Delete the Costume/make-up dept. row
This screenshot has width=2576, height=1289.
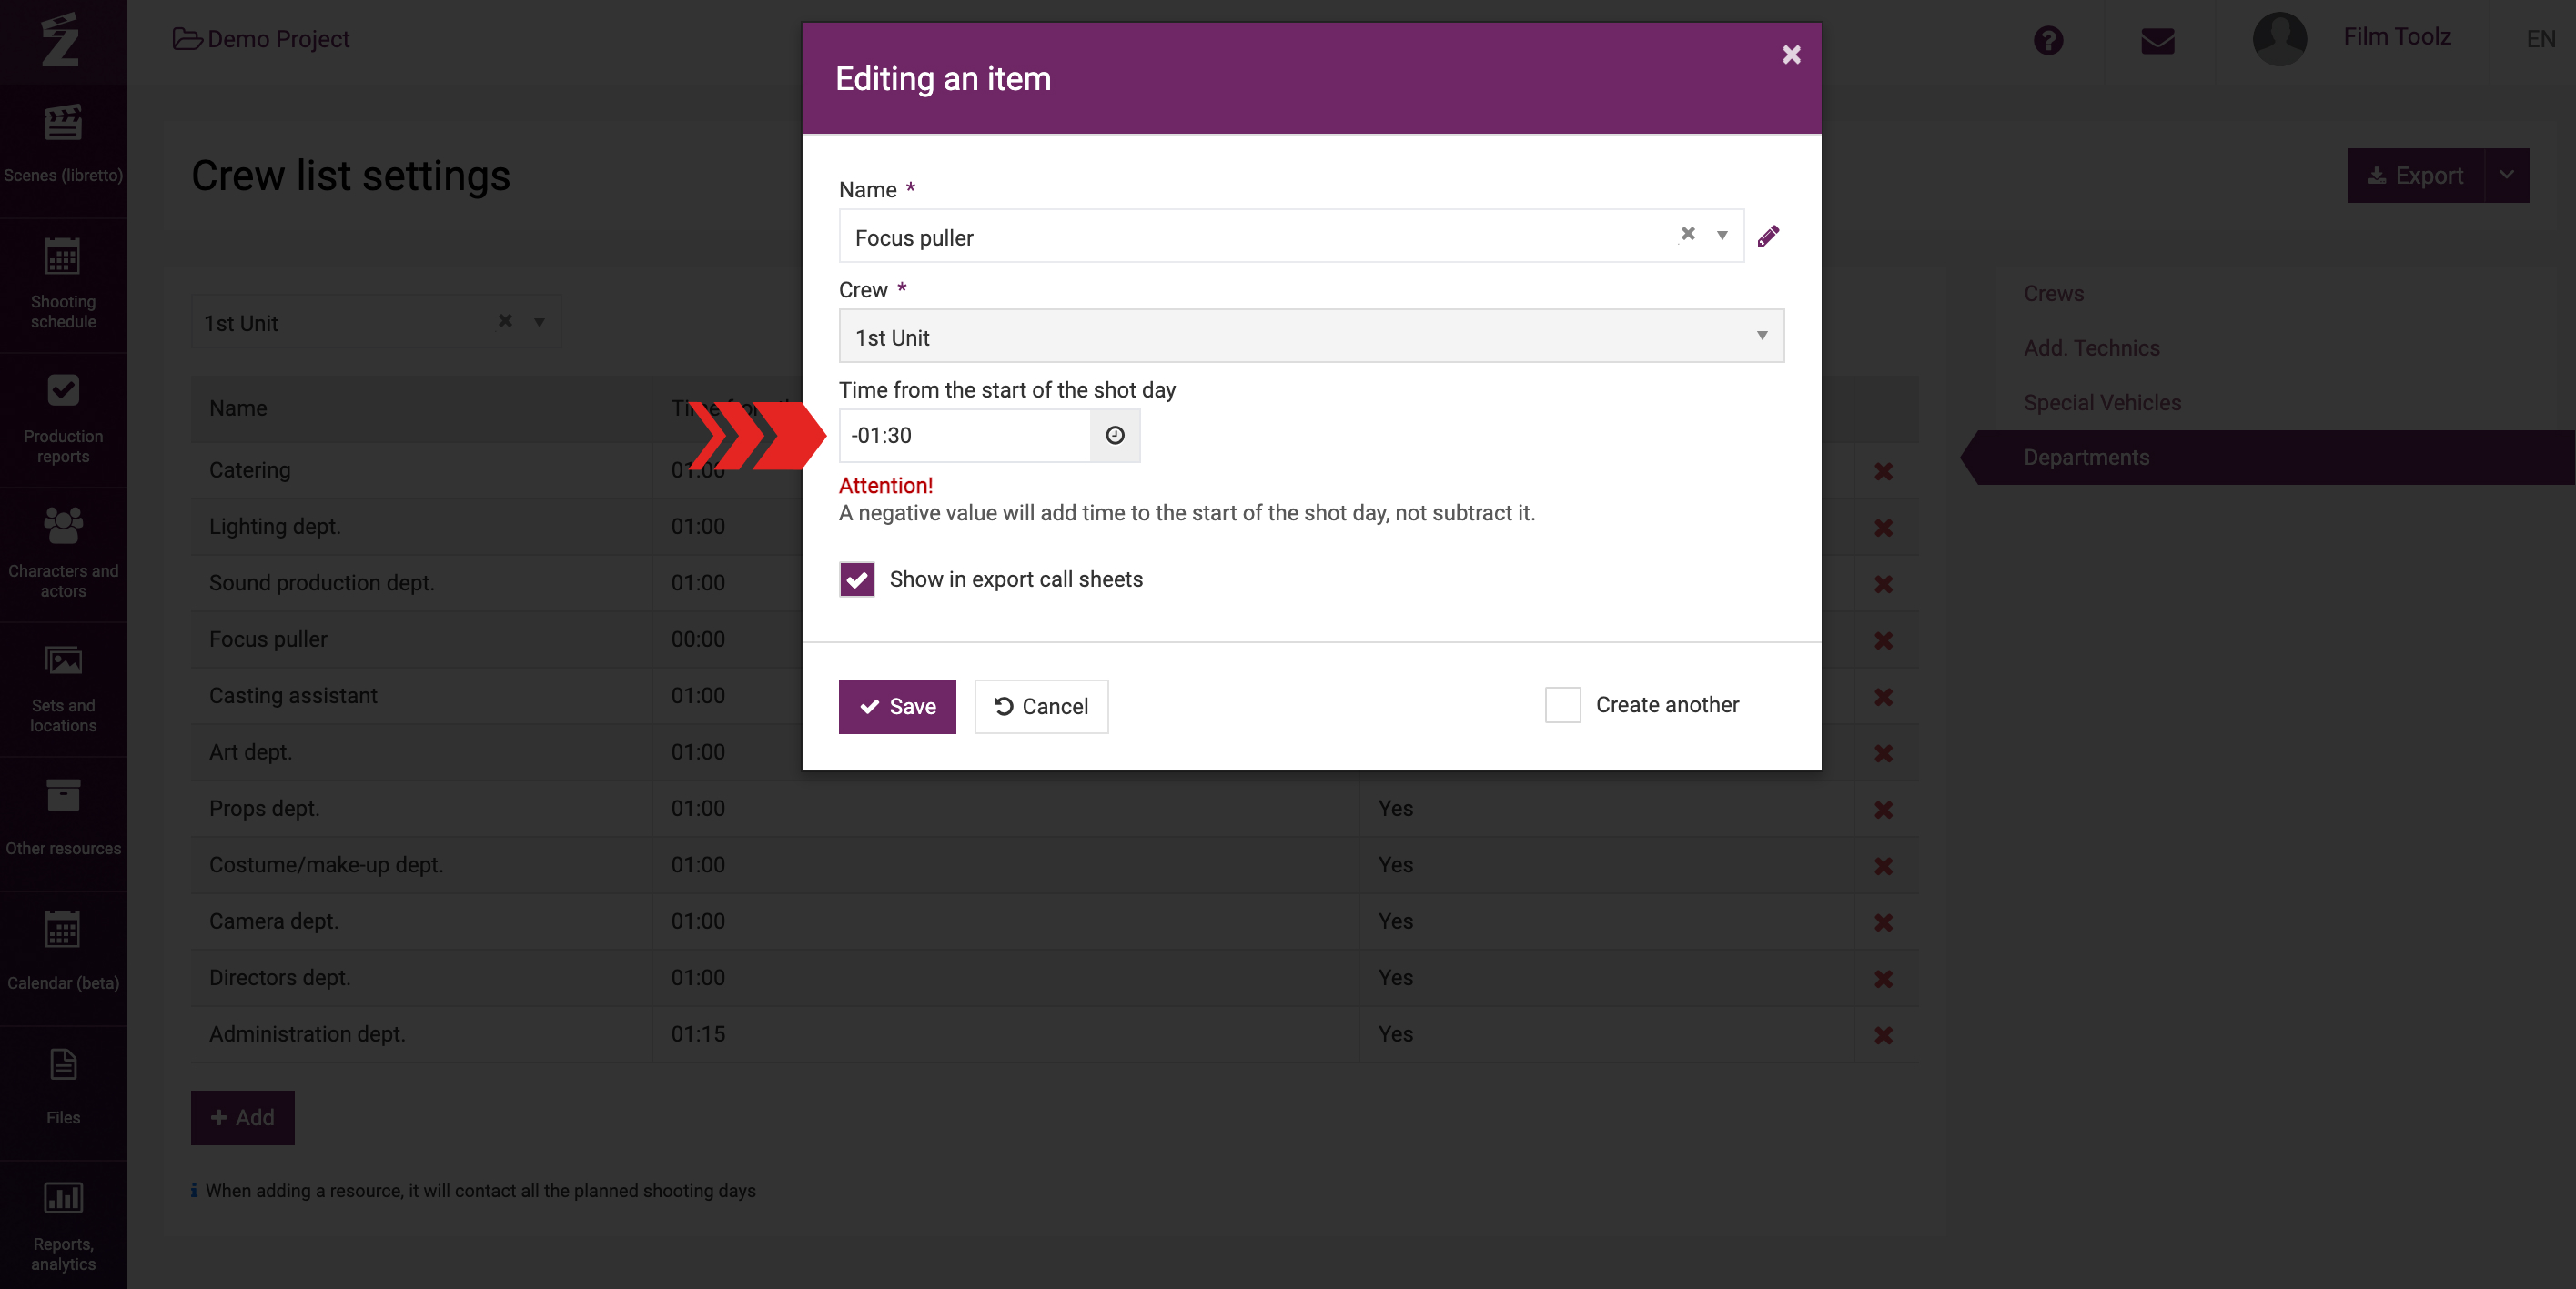click(x=1883, y=866)
